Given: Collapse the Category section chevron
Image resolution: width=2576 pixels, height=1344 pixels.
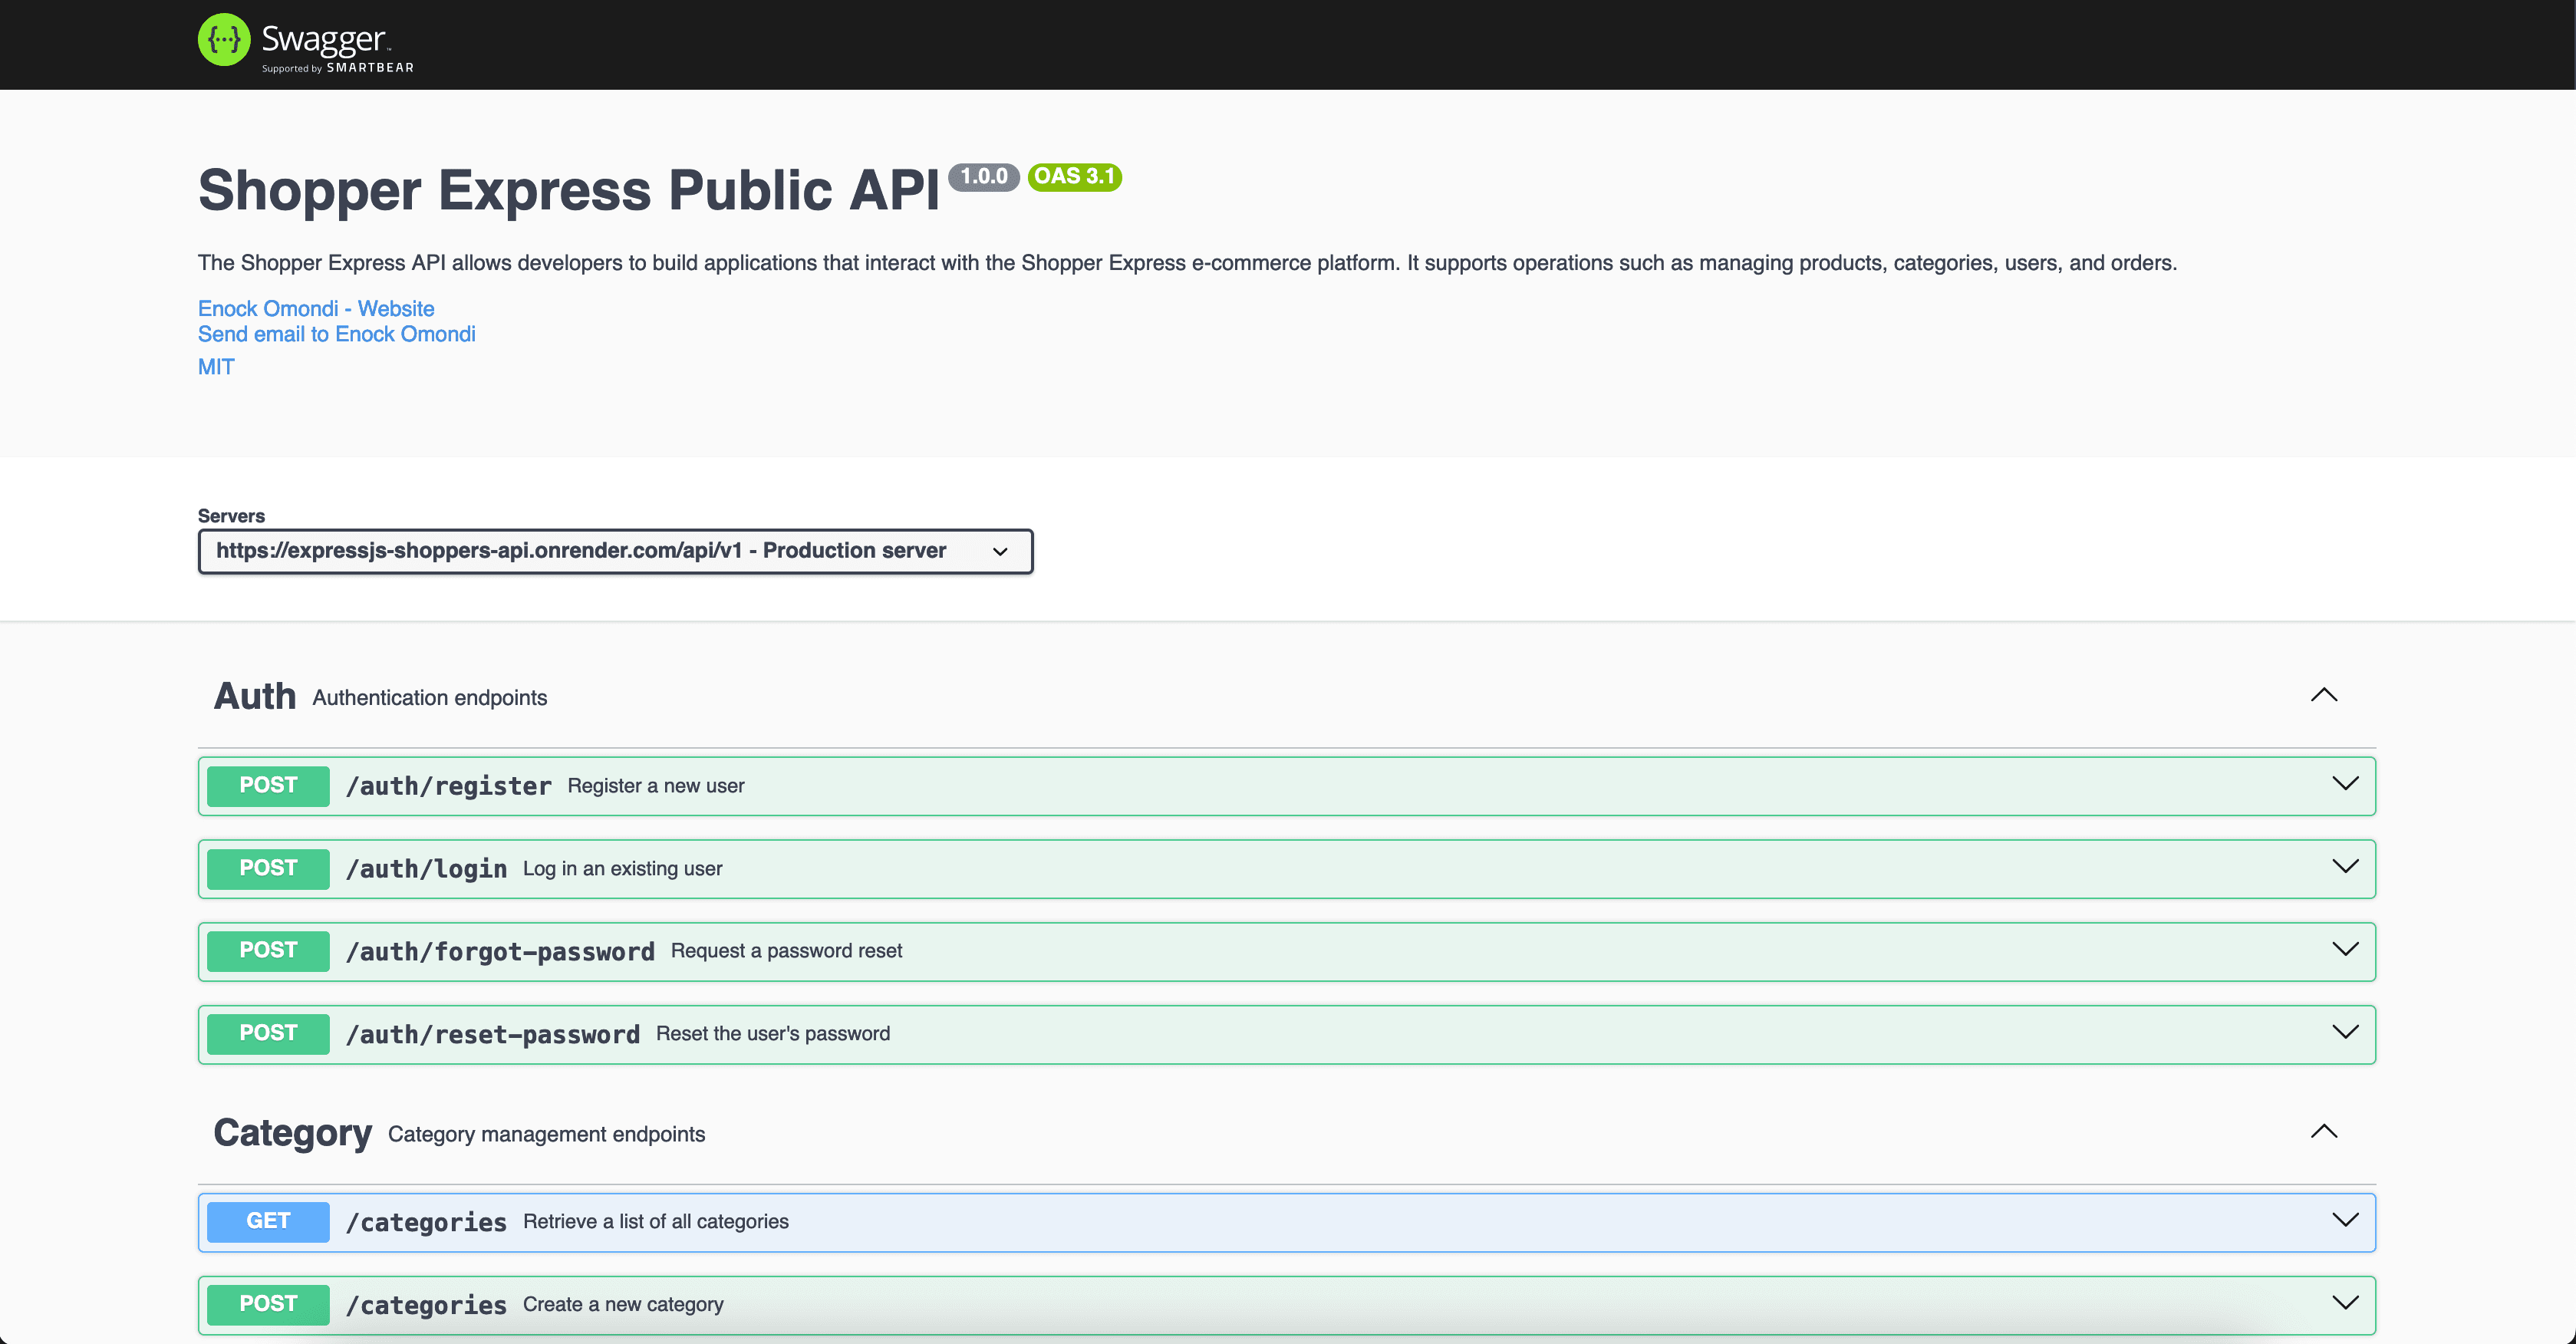Looking at the screenshot, I should (2324, 1132).
